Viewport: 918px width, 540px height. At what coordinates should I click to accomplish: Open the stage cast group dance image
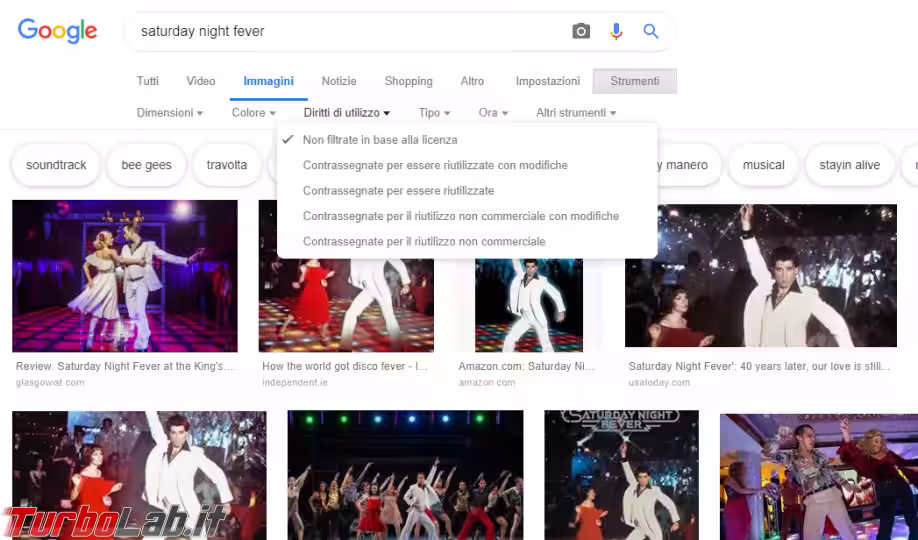point(405,475)
